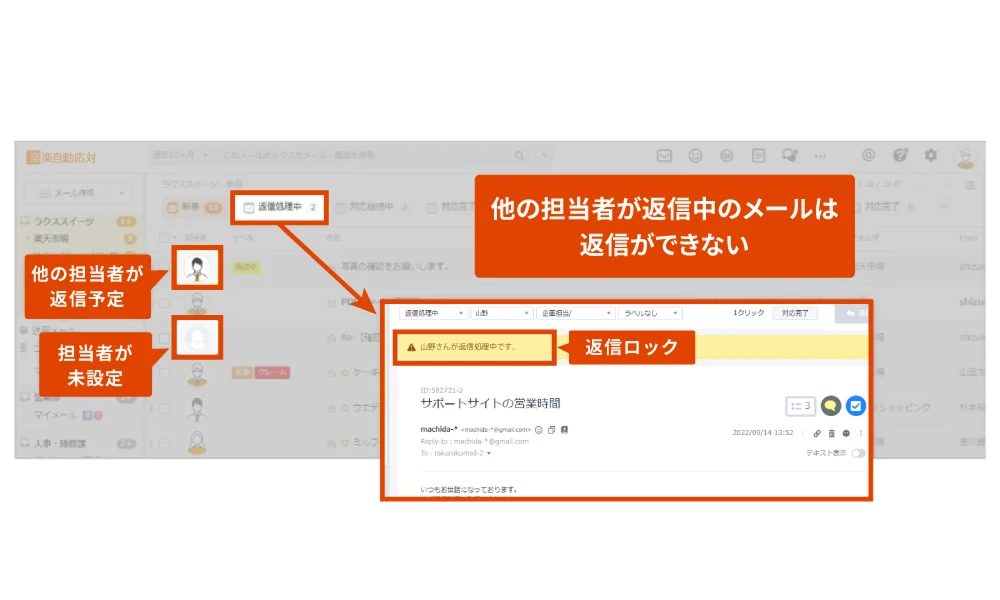Open the document template icon in top bar
This screenshot has width=1000, height=600.
758,156
